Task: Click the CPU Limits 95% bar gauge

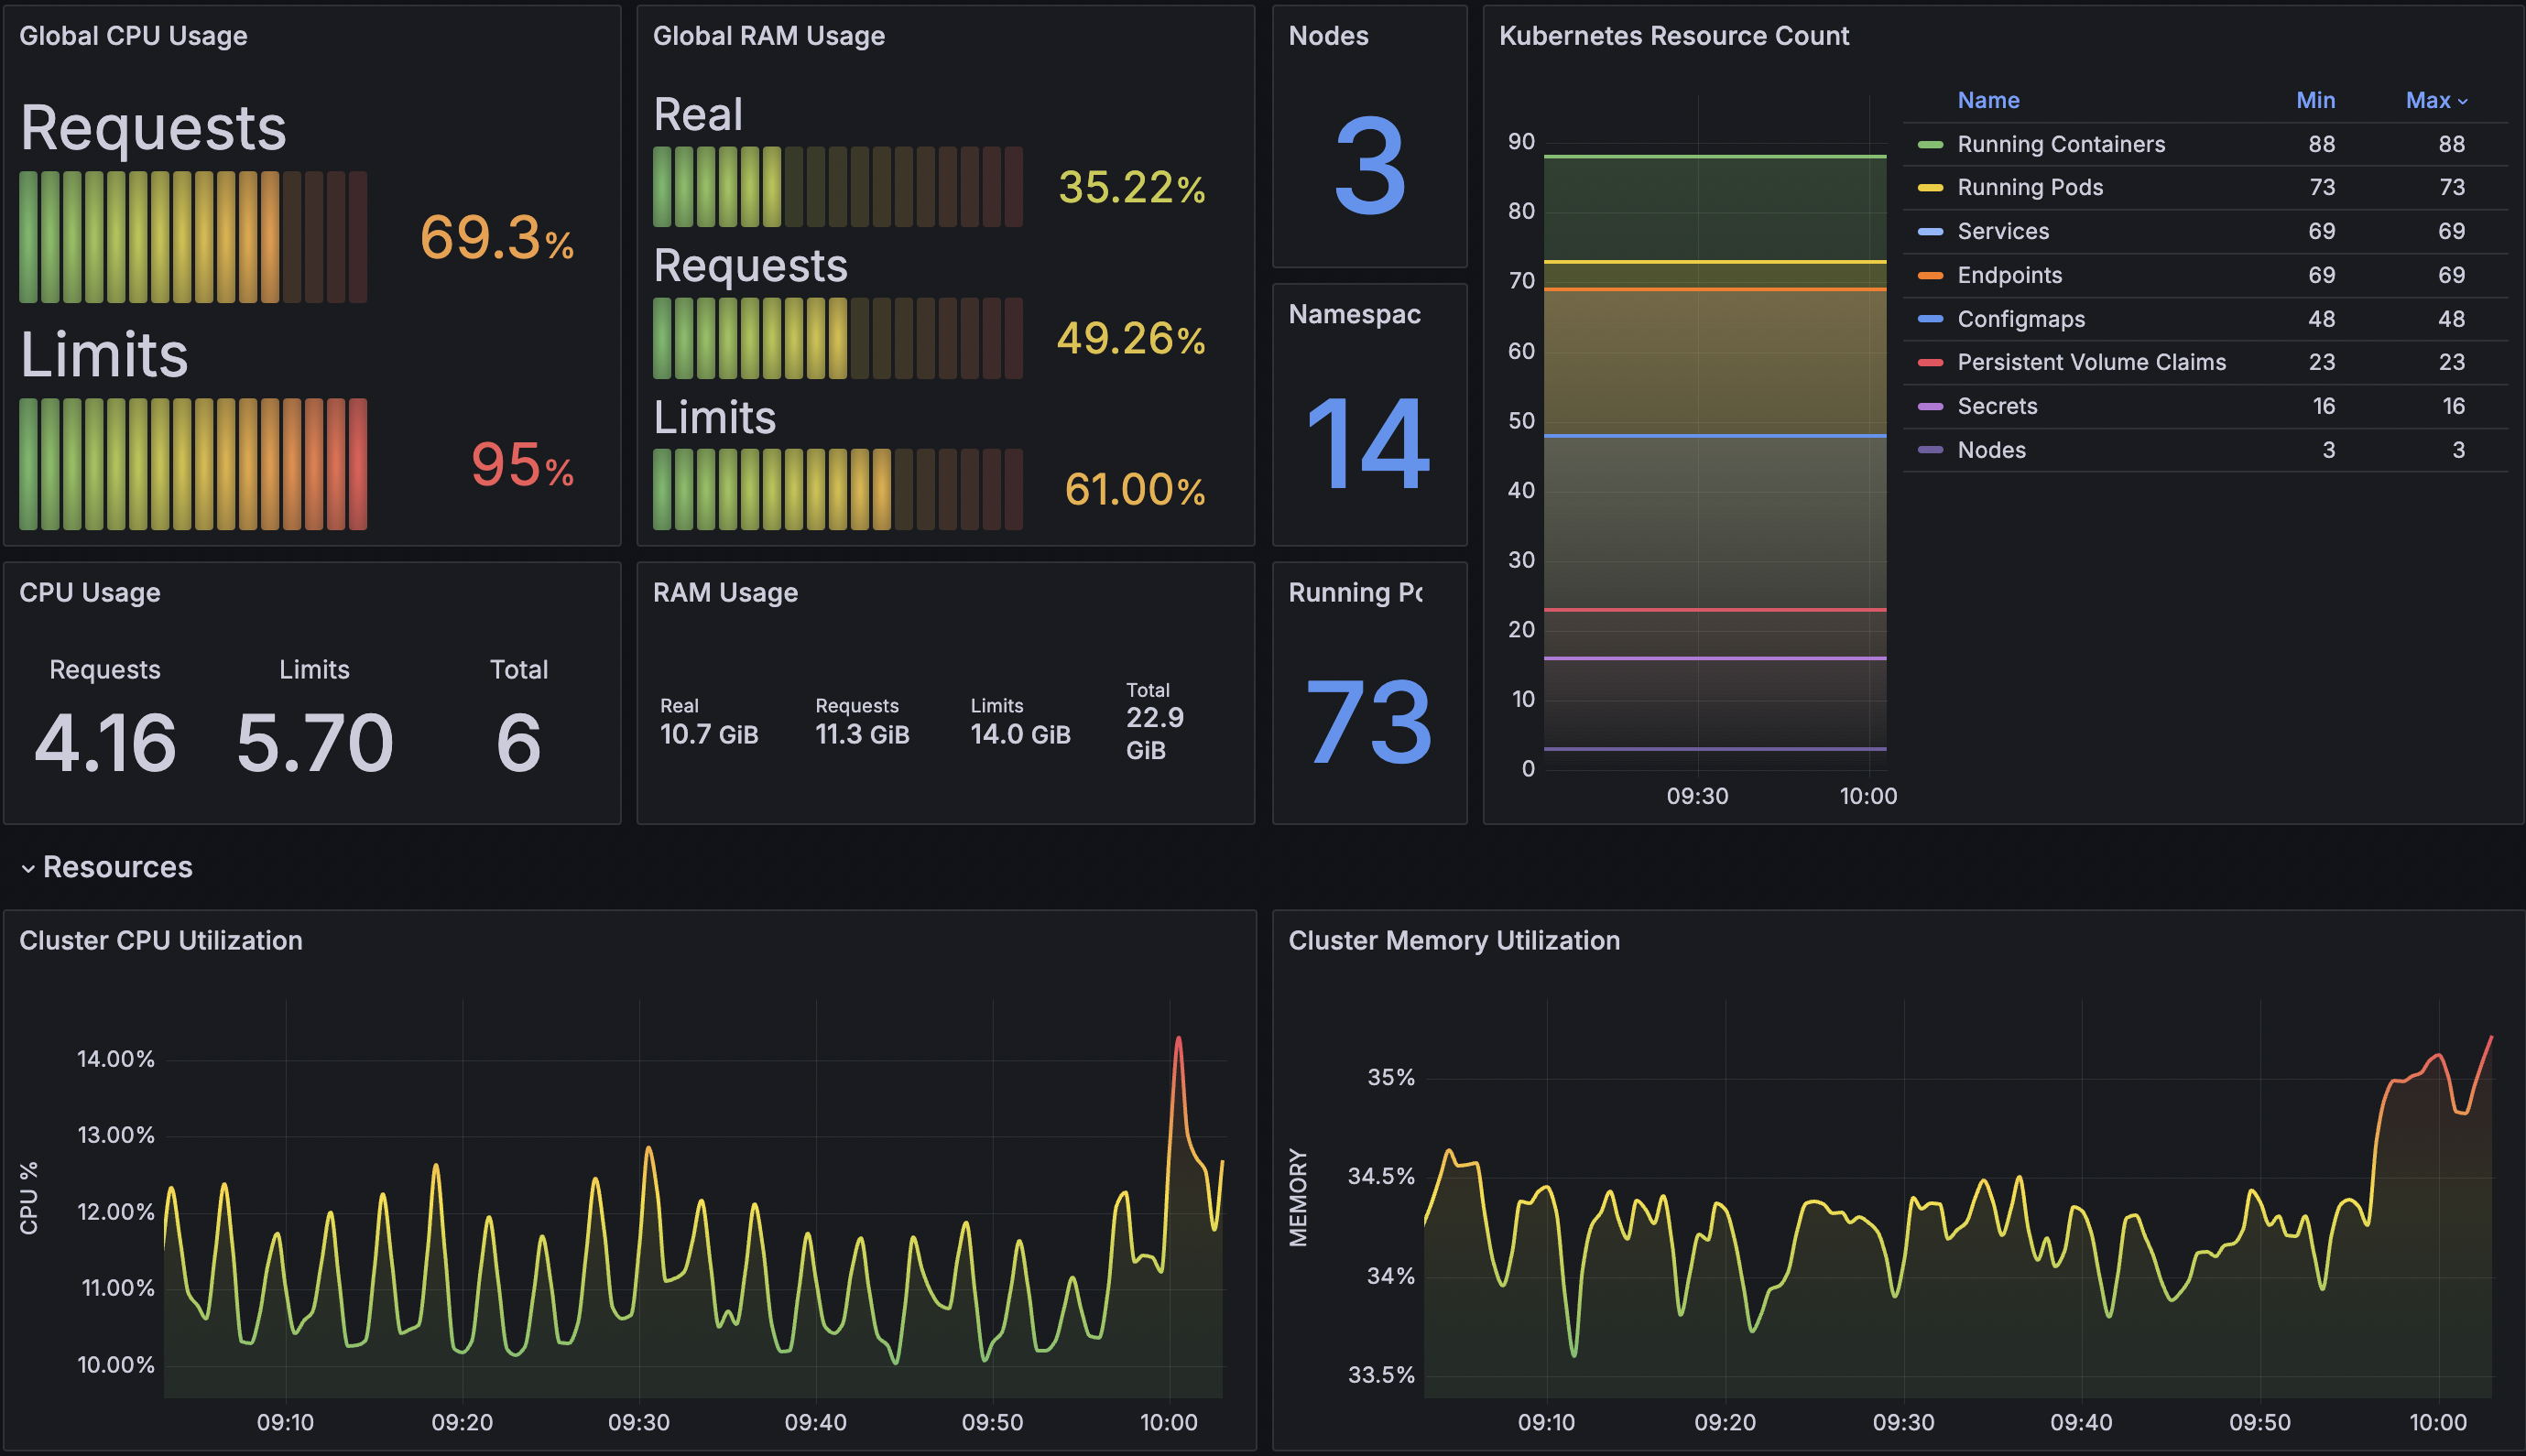Action: point(193,464)
